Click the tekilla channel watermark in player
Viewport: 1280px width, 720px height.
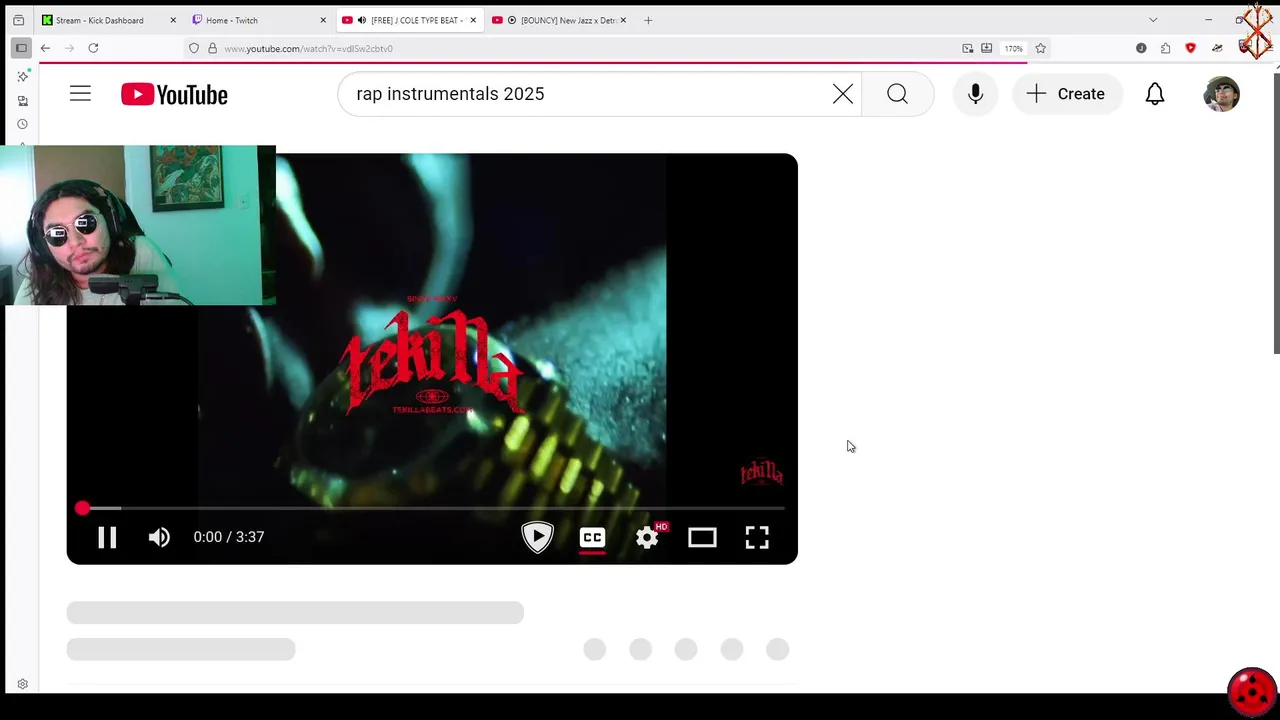(761, 472)
